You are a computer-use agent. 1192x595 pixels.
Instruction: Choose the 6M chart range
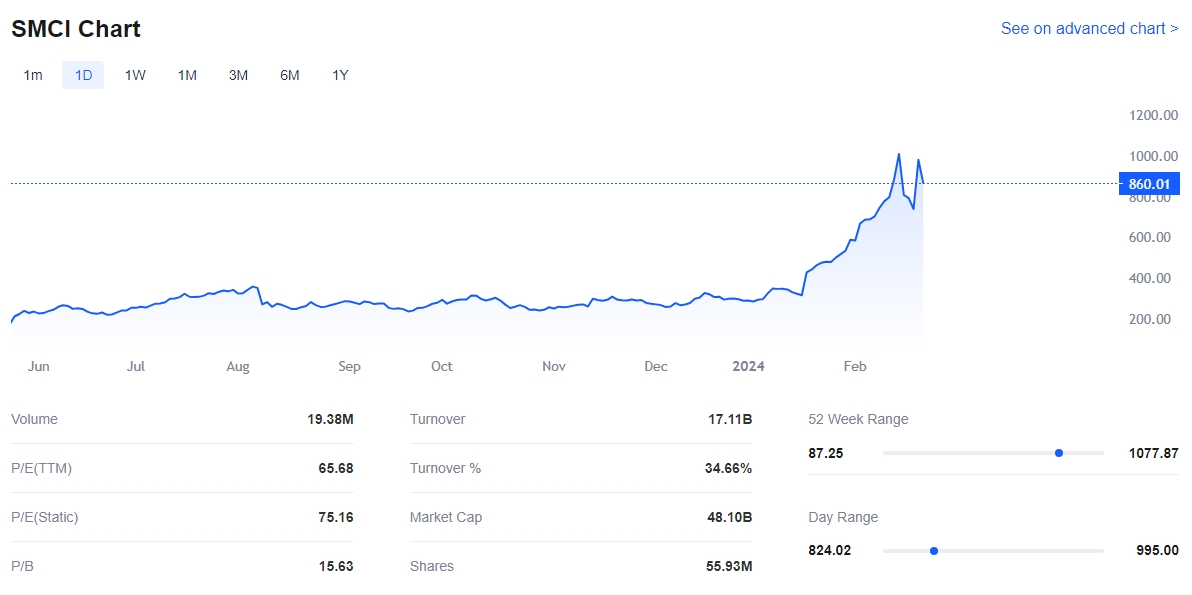[x=289, y=75]
